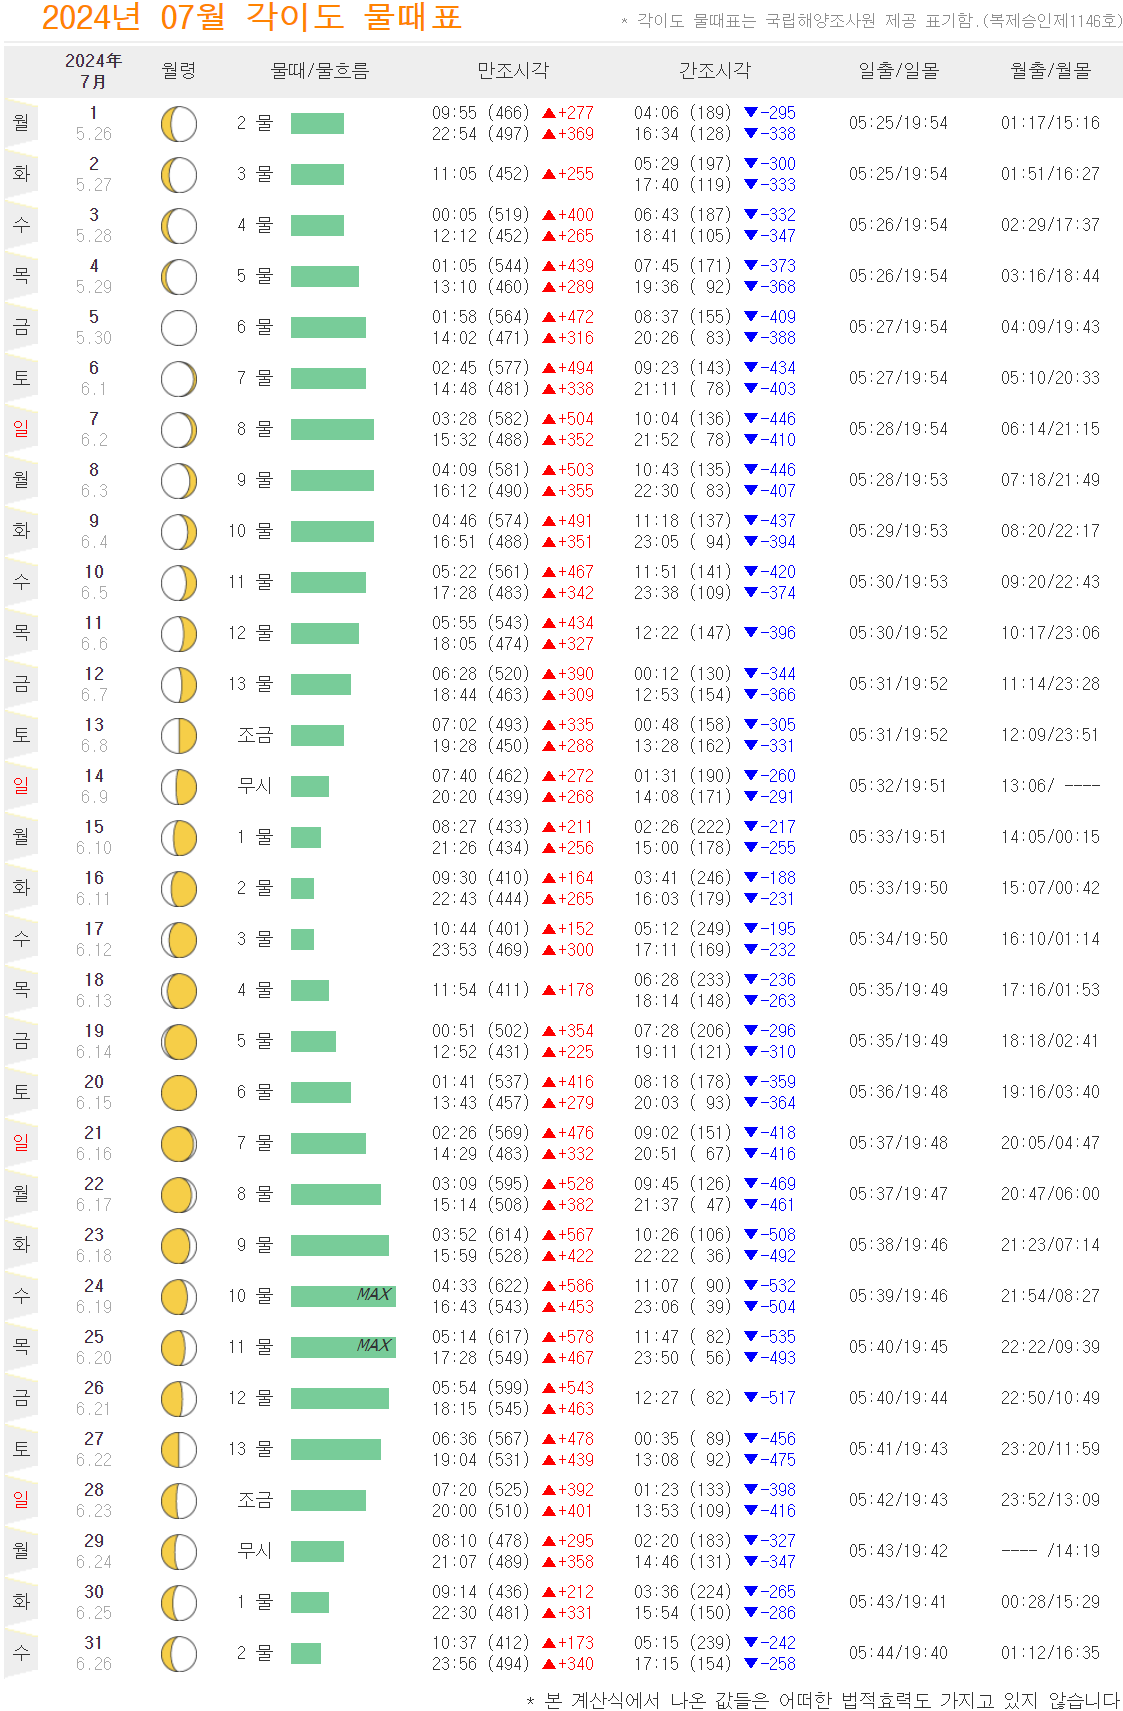Click moonrise/moonset 20:47/06:00 on July 22
The image size is (1123, 1711).
1051,1194
